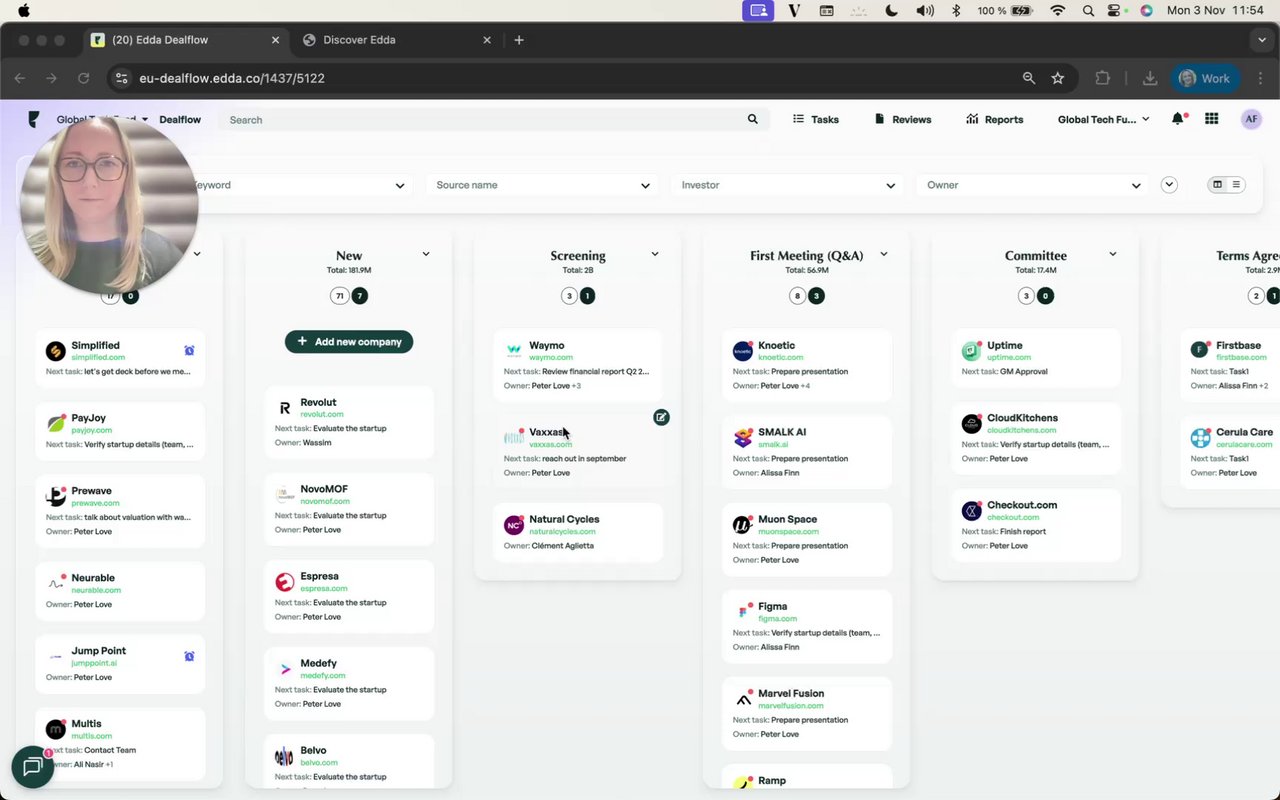Screen dimensions: 1280x800
Task: Open the chat support bubble icon
Action: pyautogui.click(x=32, y=767)
